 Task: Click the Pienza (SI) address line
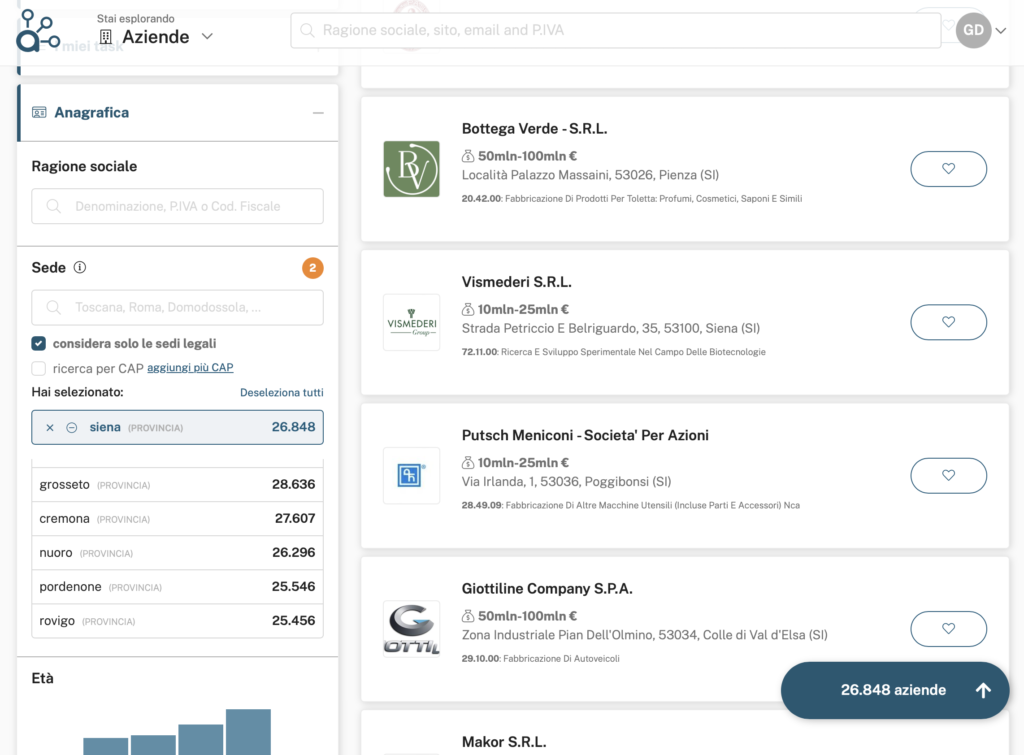coord(590,175)
